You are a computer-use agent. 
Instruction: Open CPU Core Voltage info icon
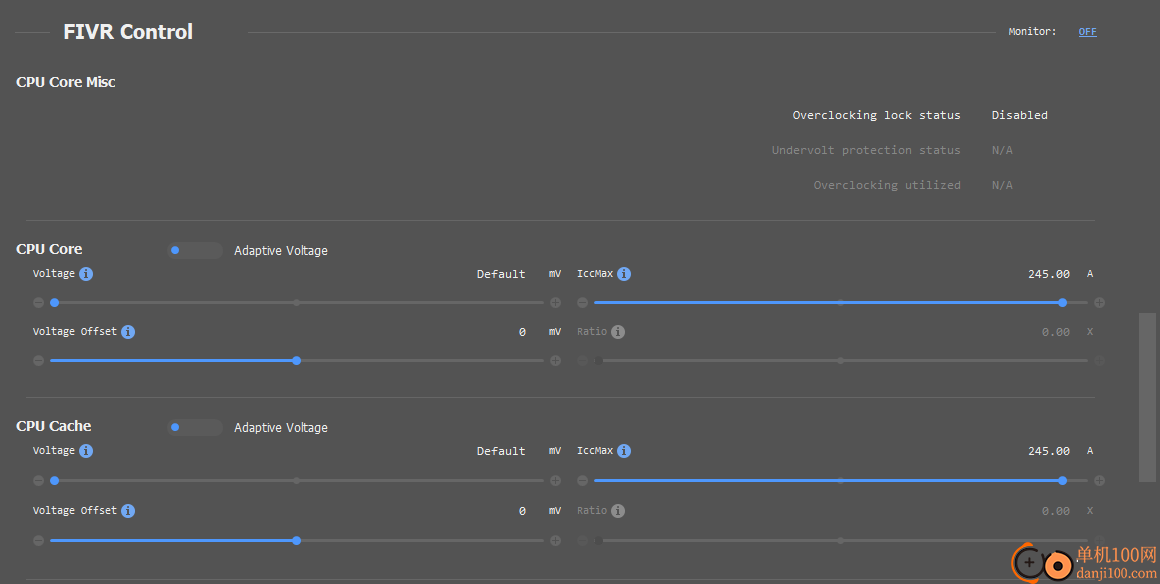[86, 274]
